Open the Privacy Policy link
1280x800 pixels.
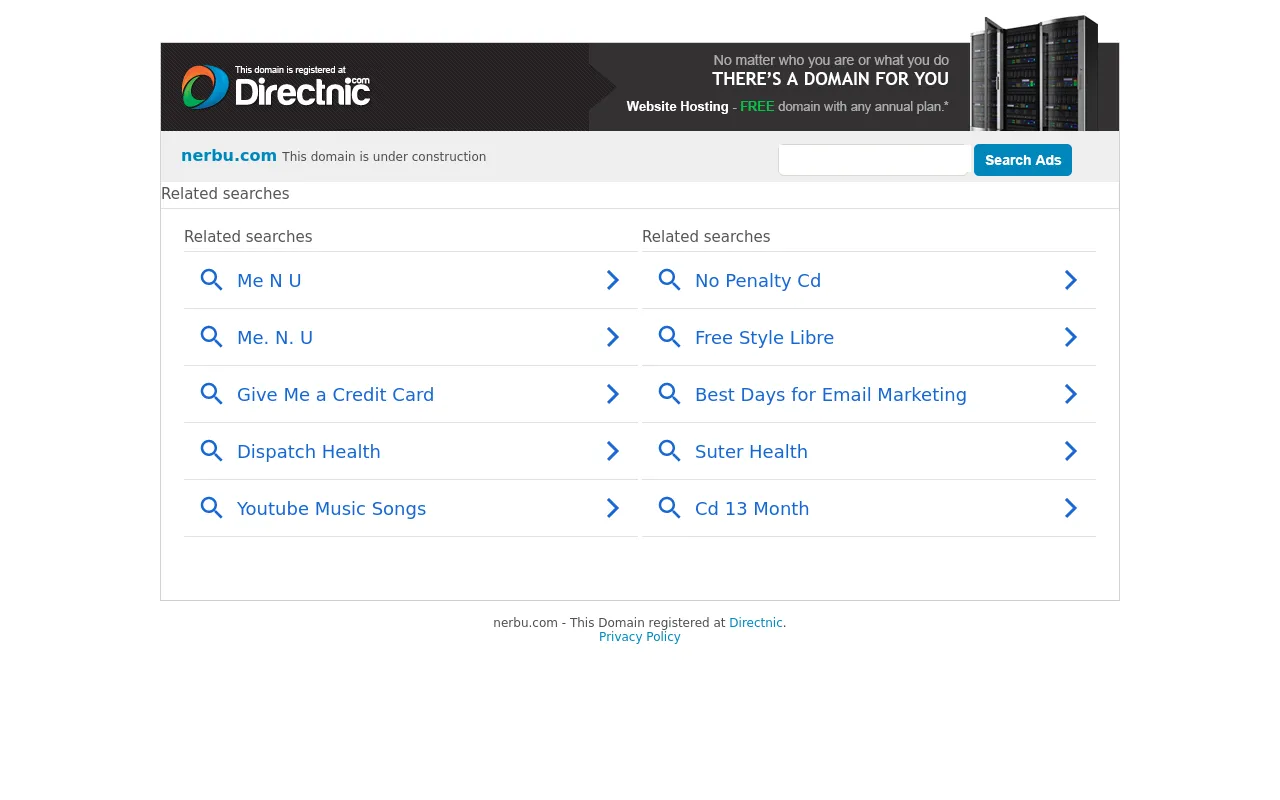point(640,637)
